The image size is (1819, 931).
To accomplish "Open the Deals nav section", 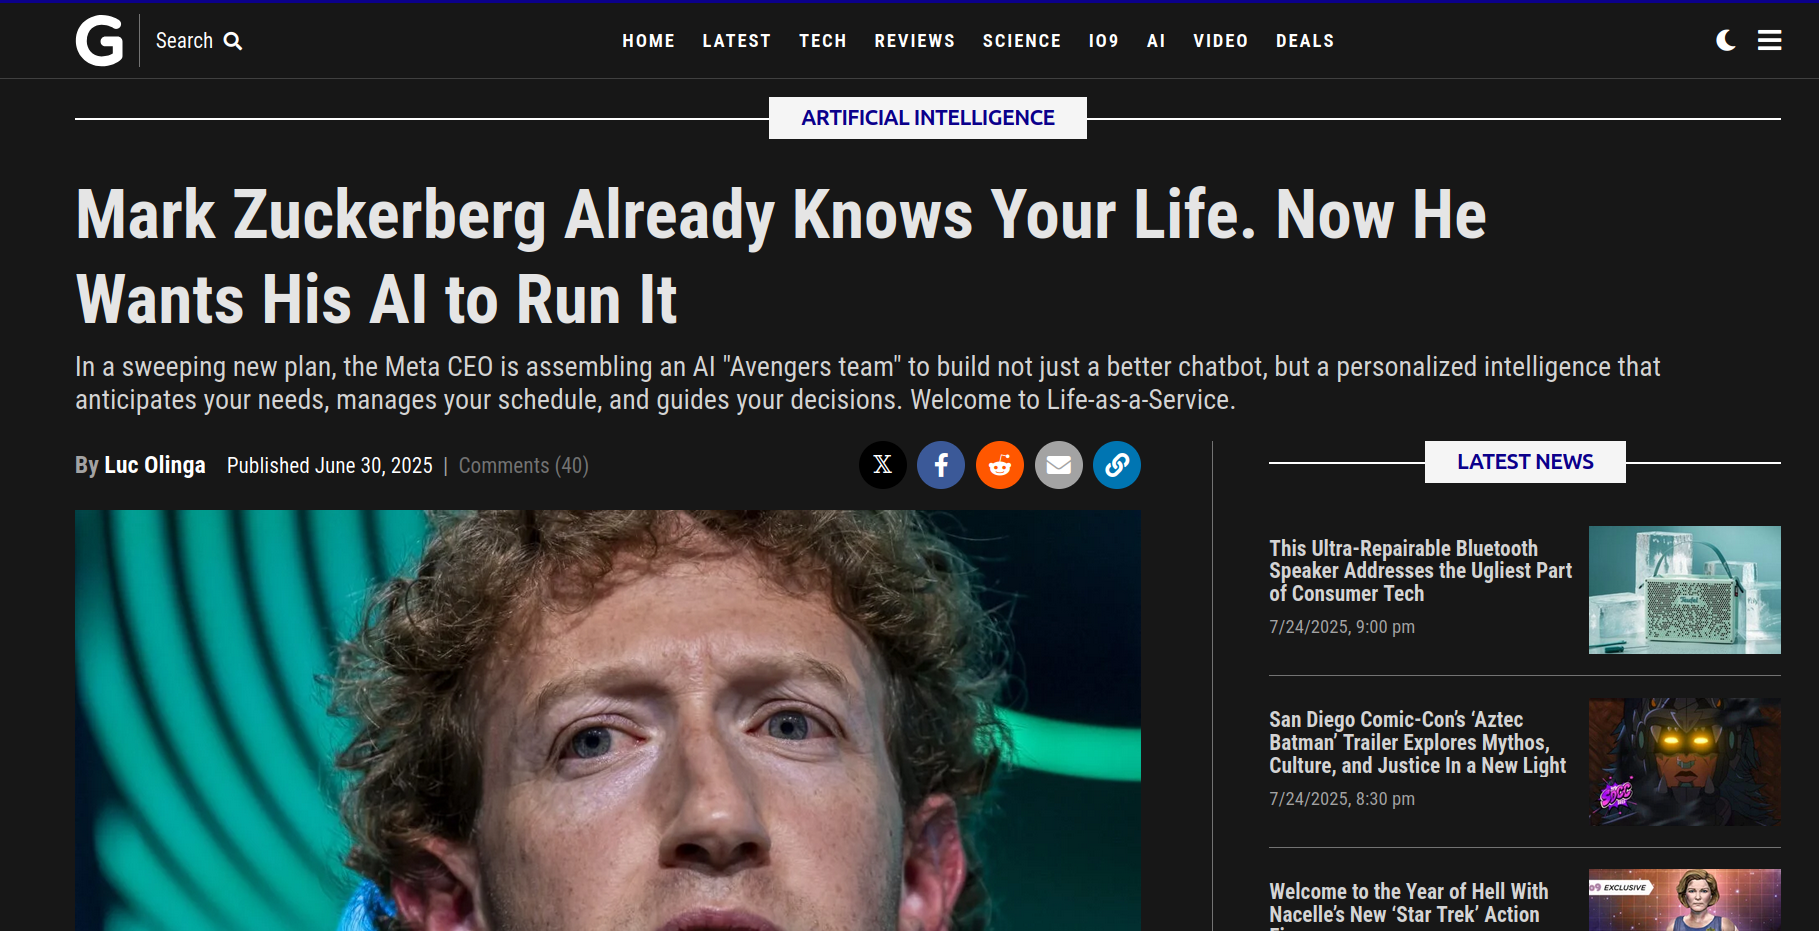I will (1305, 41).
